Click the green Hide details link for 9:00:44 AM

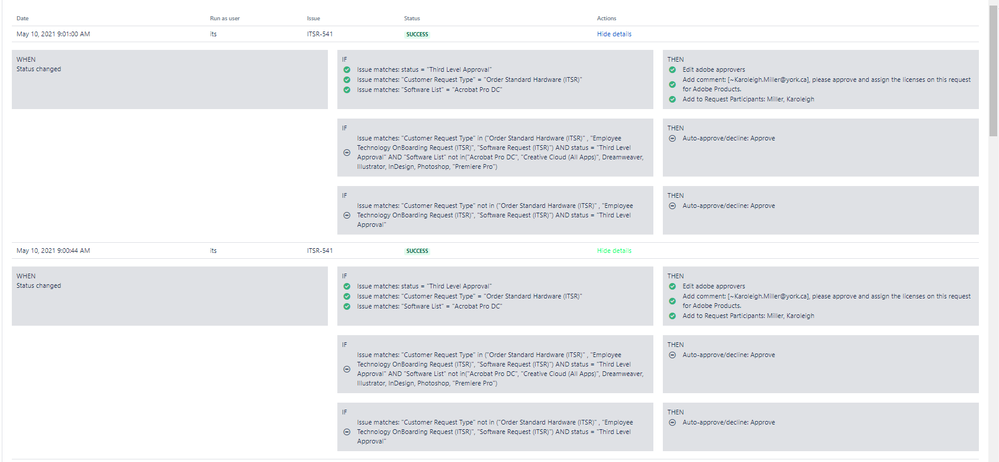614,250
